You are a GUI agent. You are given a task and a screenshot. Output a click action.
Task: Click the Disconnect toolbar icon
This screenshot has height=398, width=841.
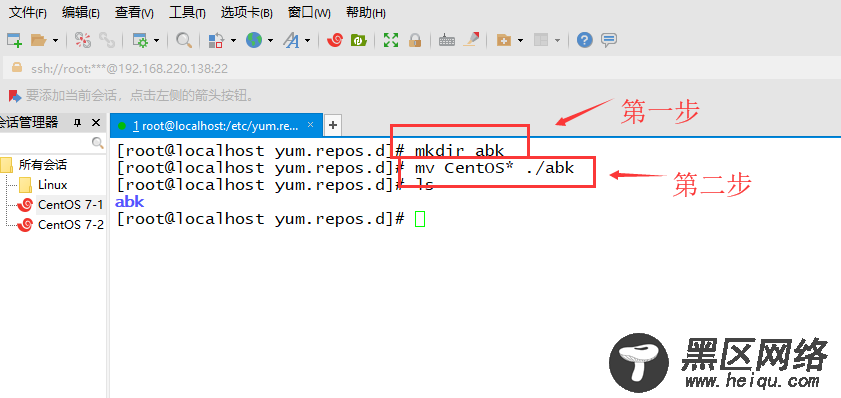click(83, 40)
